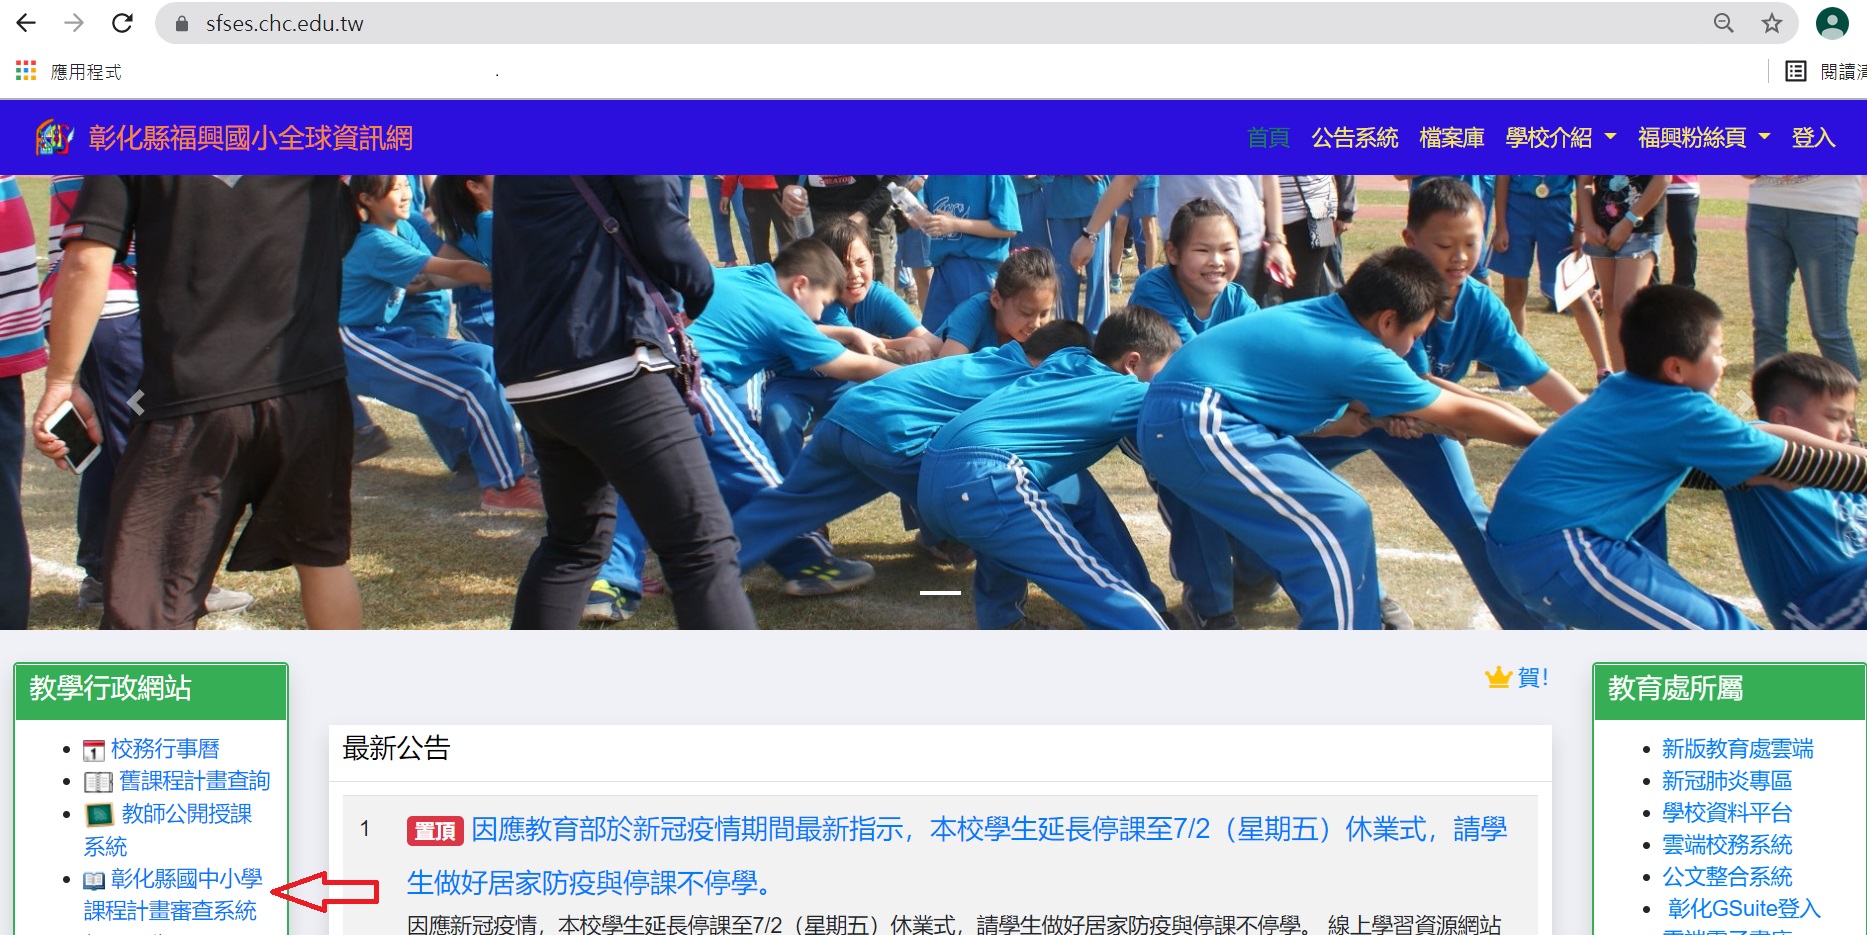Screen dimensions: 1867x935
Task: Expand the 福興粉絲頁 dropdown menu
Action: (x=1704, y=138)
